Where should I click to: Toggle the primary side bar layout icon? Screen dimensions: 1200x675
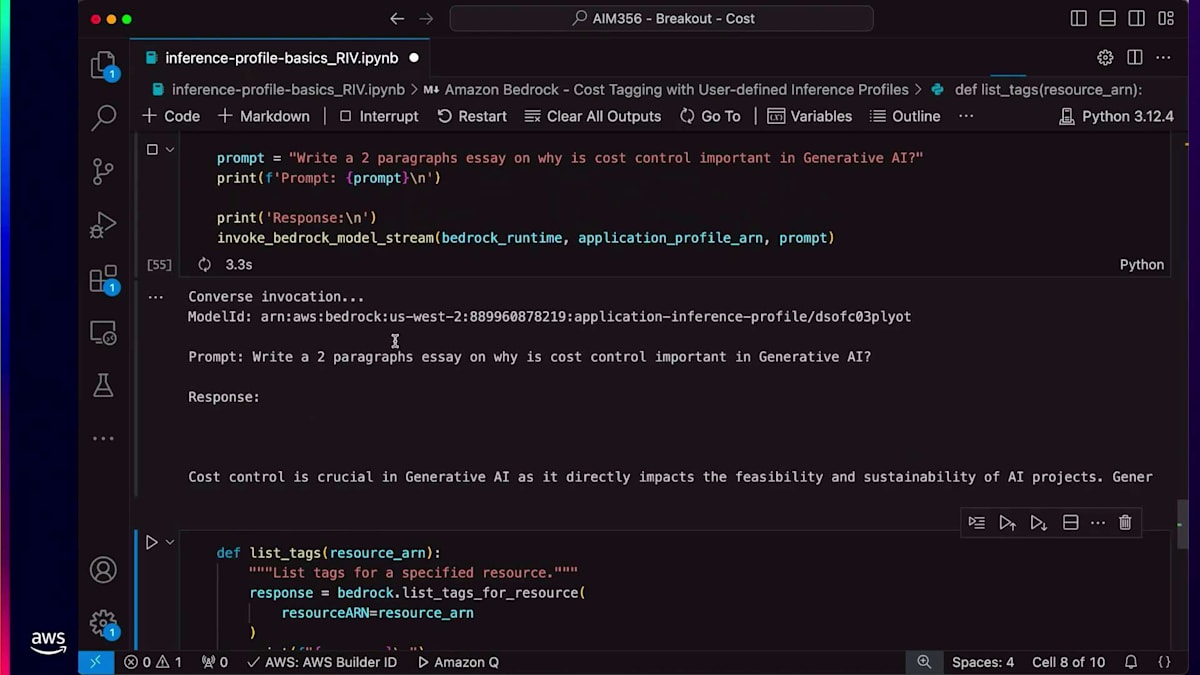point(1079,18)
